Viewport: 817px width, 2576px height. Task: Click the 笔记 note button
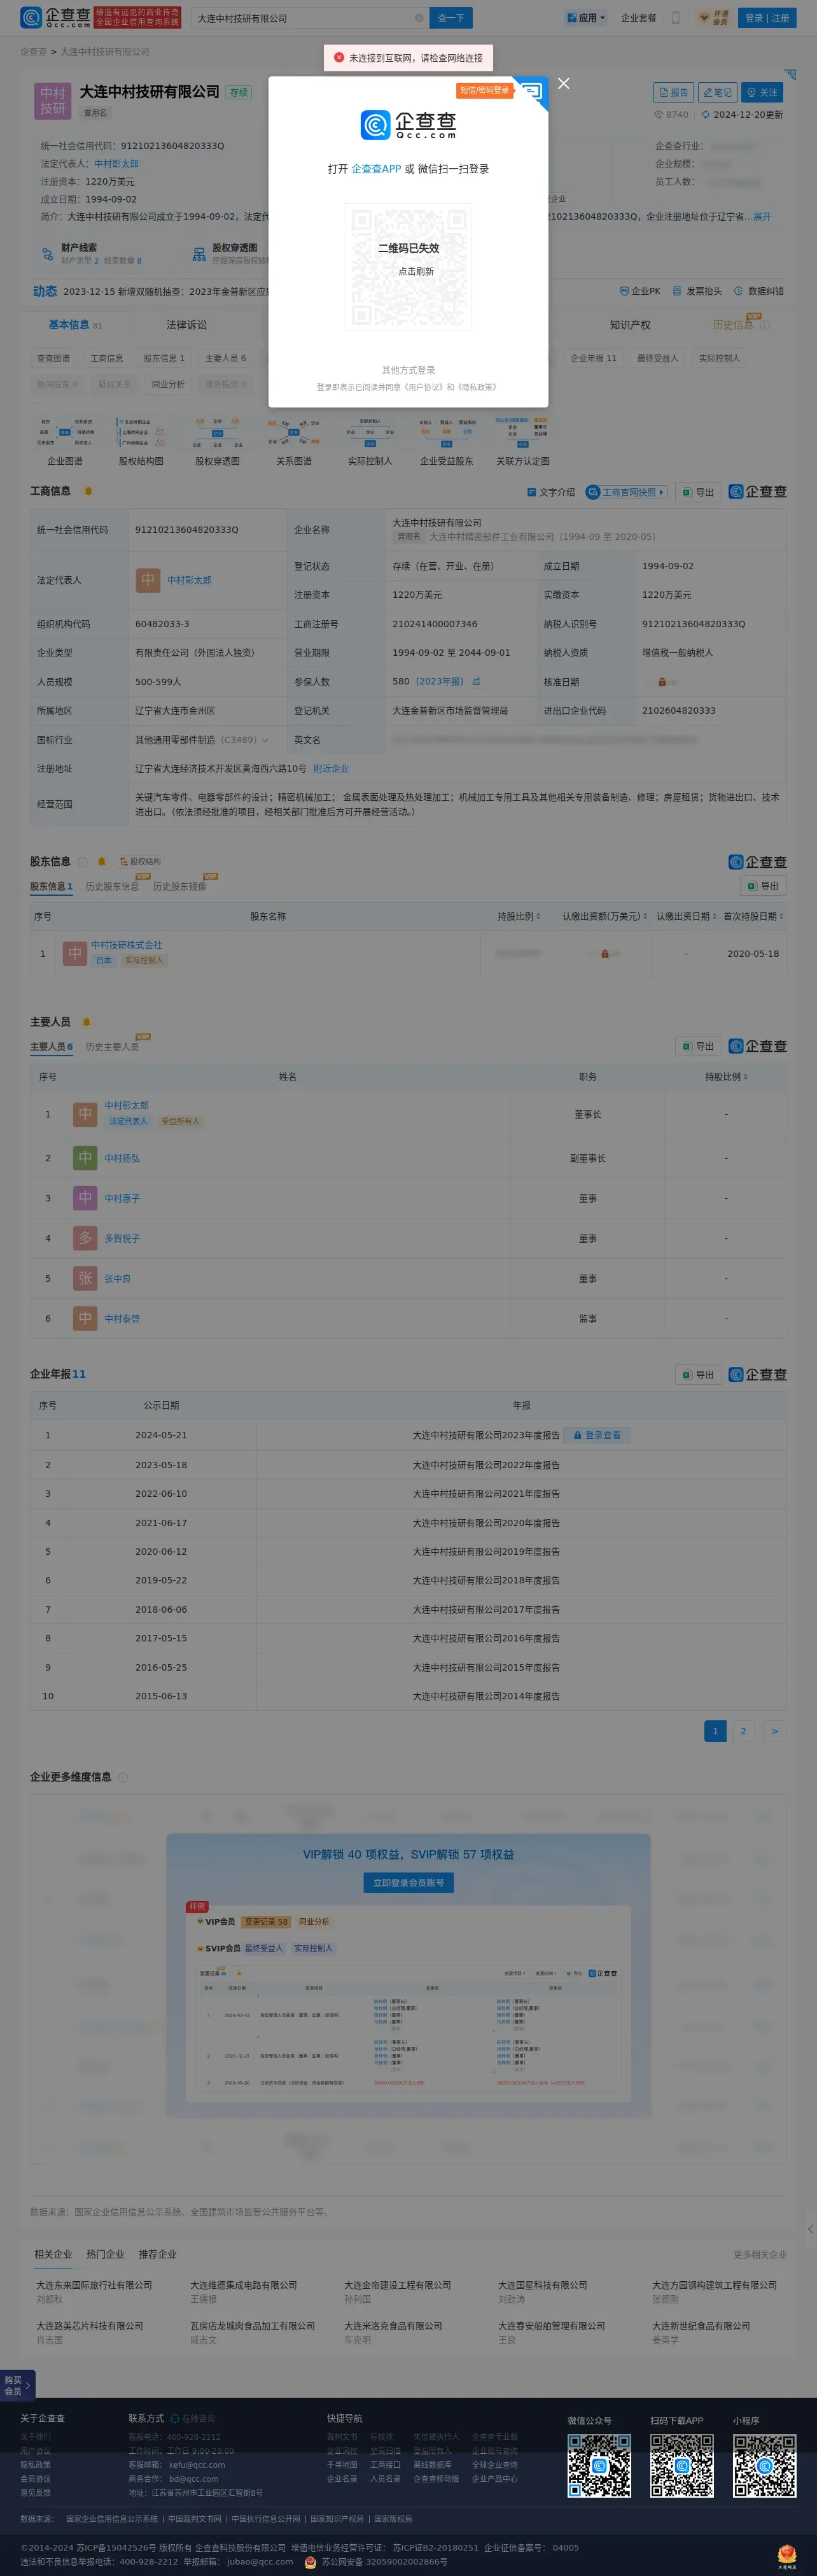pyautogui.click(x=717, y=92)
